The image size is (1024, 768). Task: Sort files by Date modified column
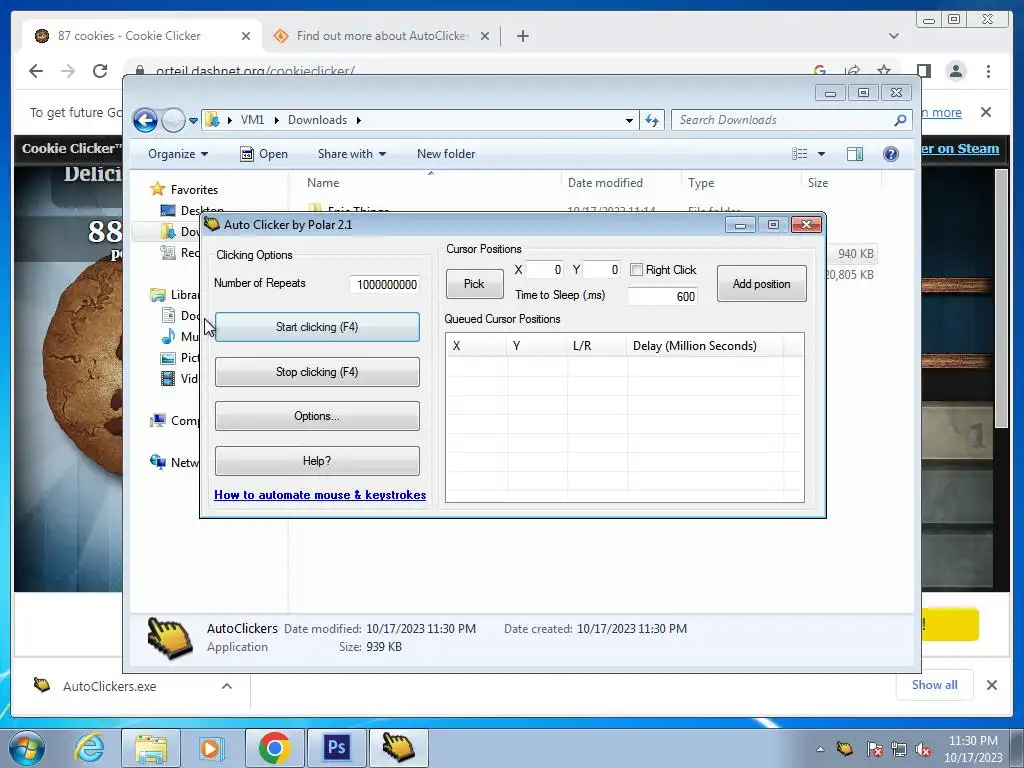click(605, 183)
